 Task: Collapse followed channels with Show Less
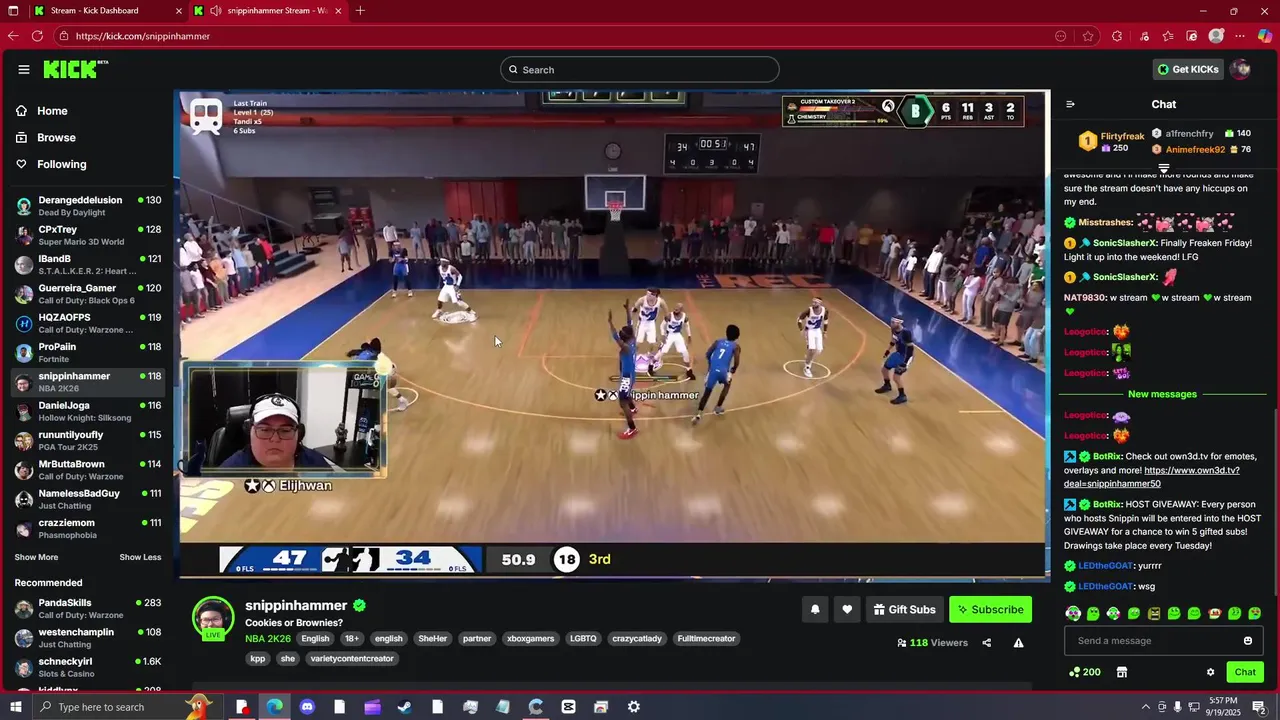coord(140,557)
